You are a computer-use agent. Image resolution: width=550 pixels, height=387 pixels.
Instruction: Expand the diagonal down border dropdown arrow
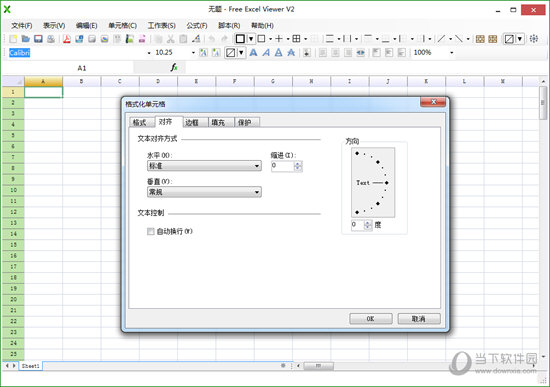coord(468,39)
